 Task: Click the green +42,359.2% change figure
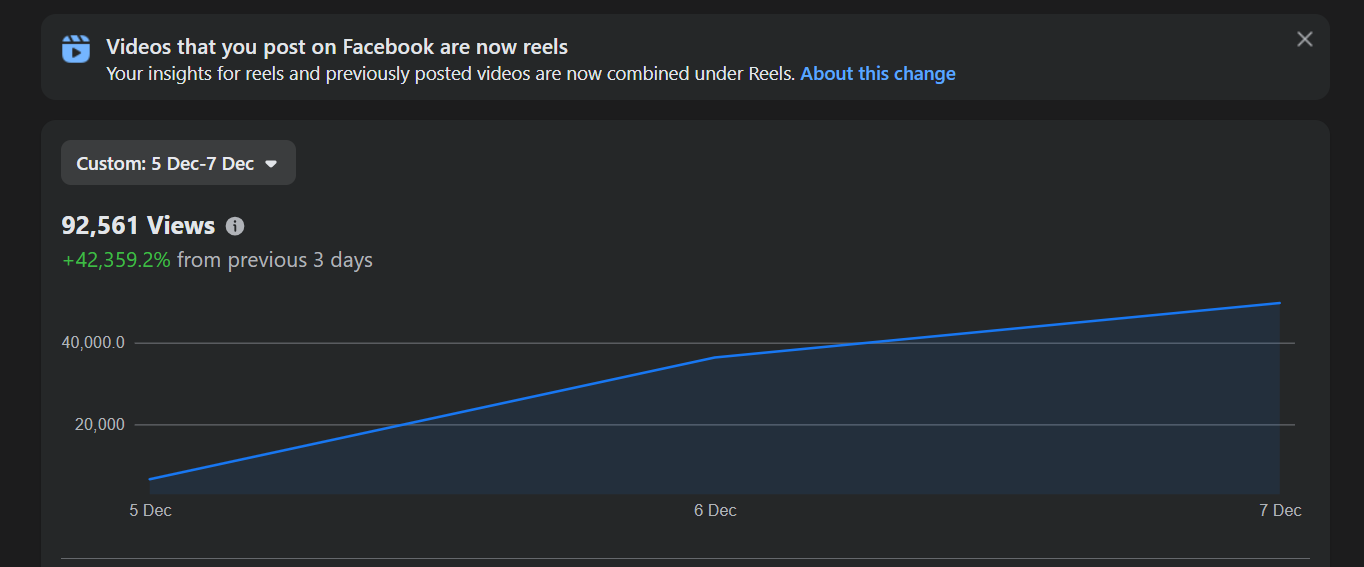tap(116, 260)
